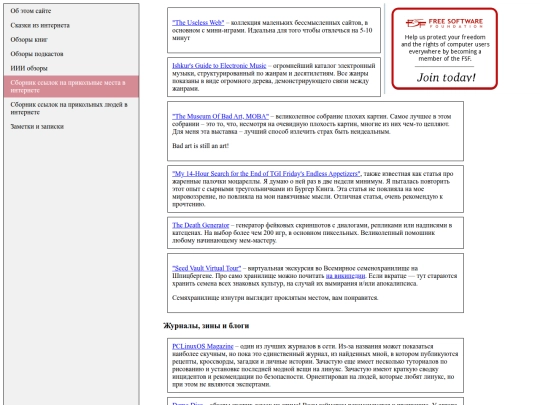540x405 pixels.
Task: Open "PCLinuxOS Magazine" link
Action: click(203, 346)
